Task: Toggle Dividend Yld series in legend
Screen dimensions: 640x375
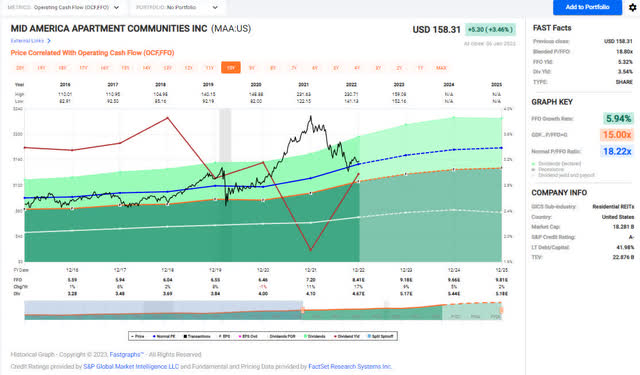Action: [x=348, y=336]
